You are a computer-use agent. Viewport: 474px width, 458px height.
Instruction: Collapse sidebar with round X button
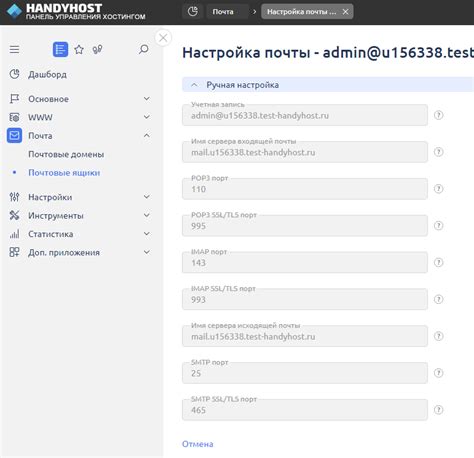[x=163, y=38]
